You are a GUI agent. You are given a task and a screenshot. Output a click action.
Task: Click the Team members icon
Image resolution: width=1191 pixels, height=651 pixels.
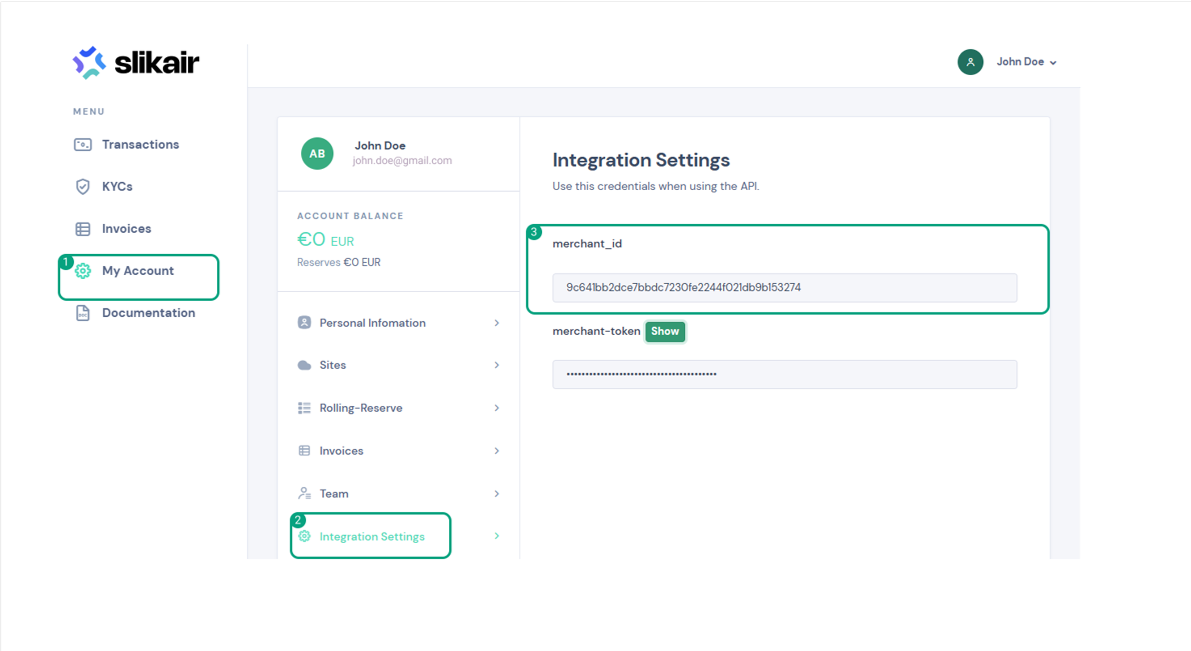click(x=306, y=493)
